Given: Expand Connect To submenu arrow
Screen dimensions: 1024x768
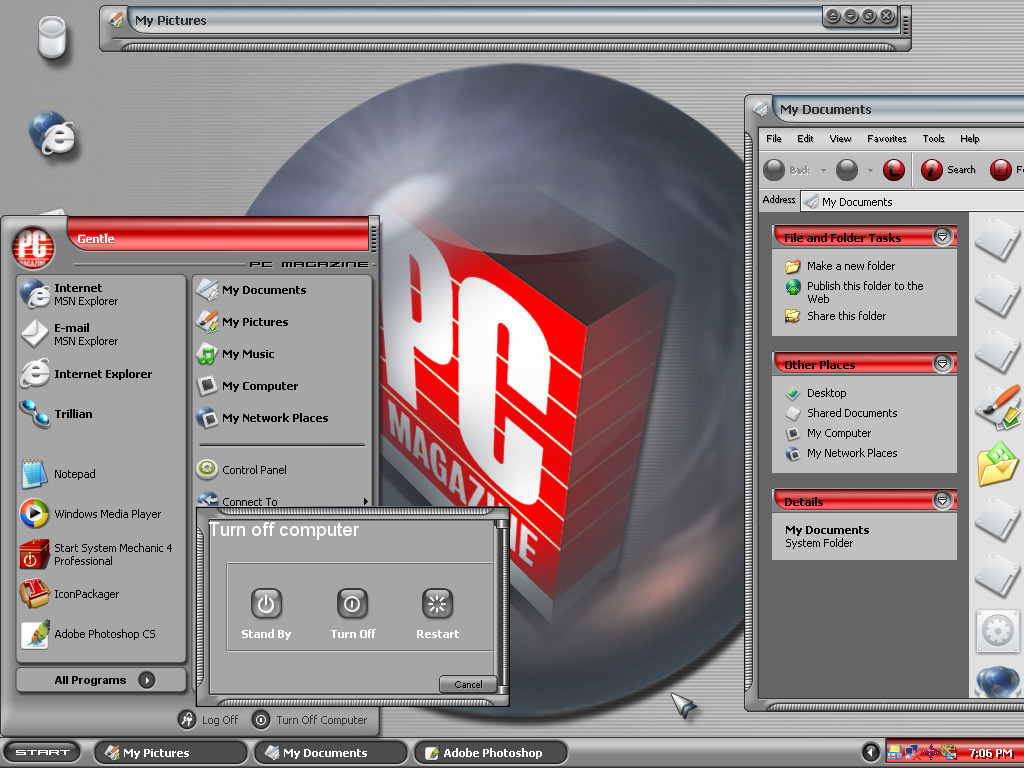Looking at the screenshot, I should point(366,501).
